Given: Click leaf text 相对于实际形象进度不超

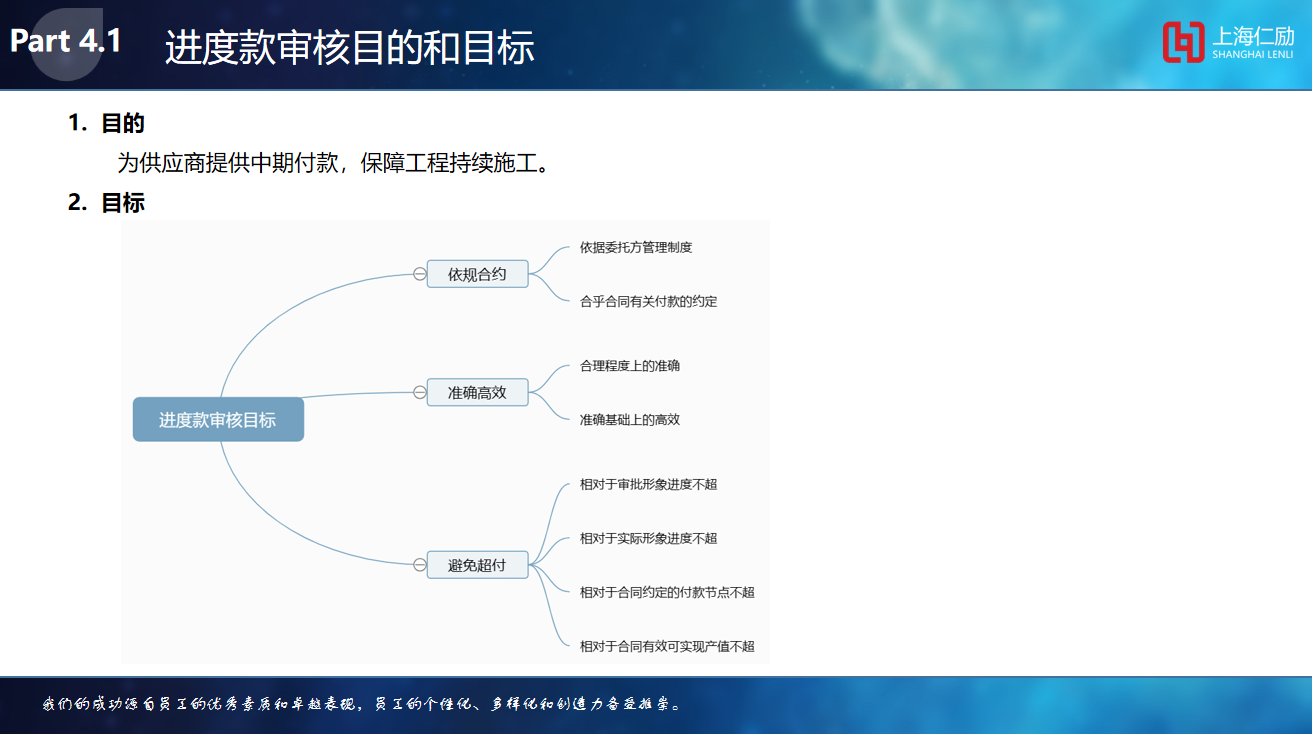Looking at the screenshot, I should [x=648, y=538].
